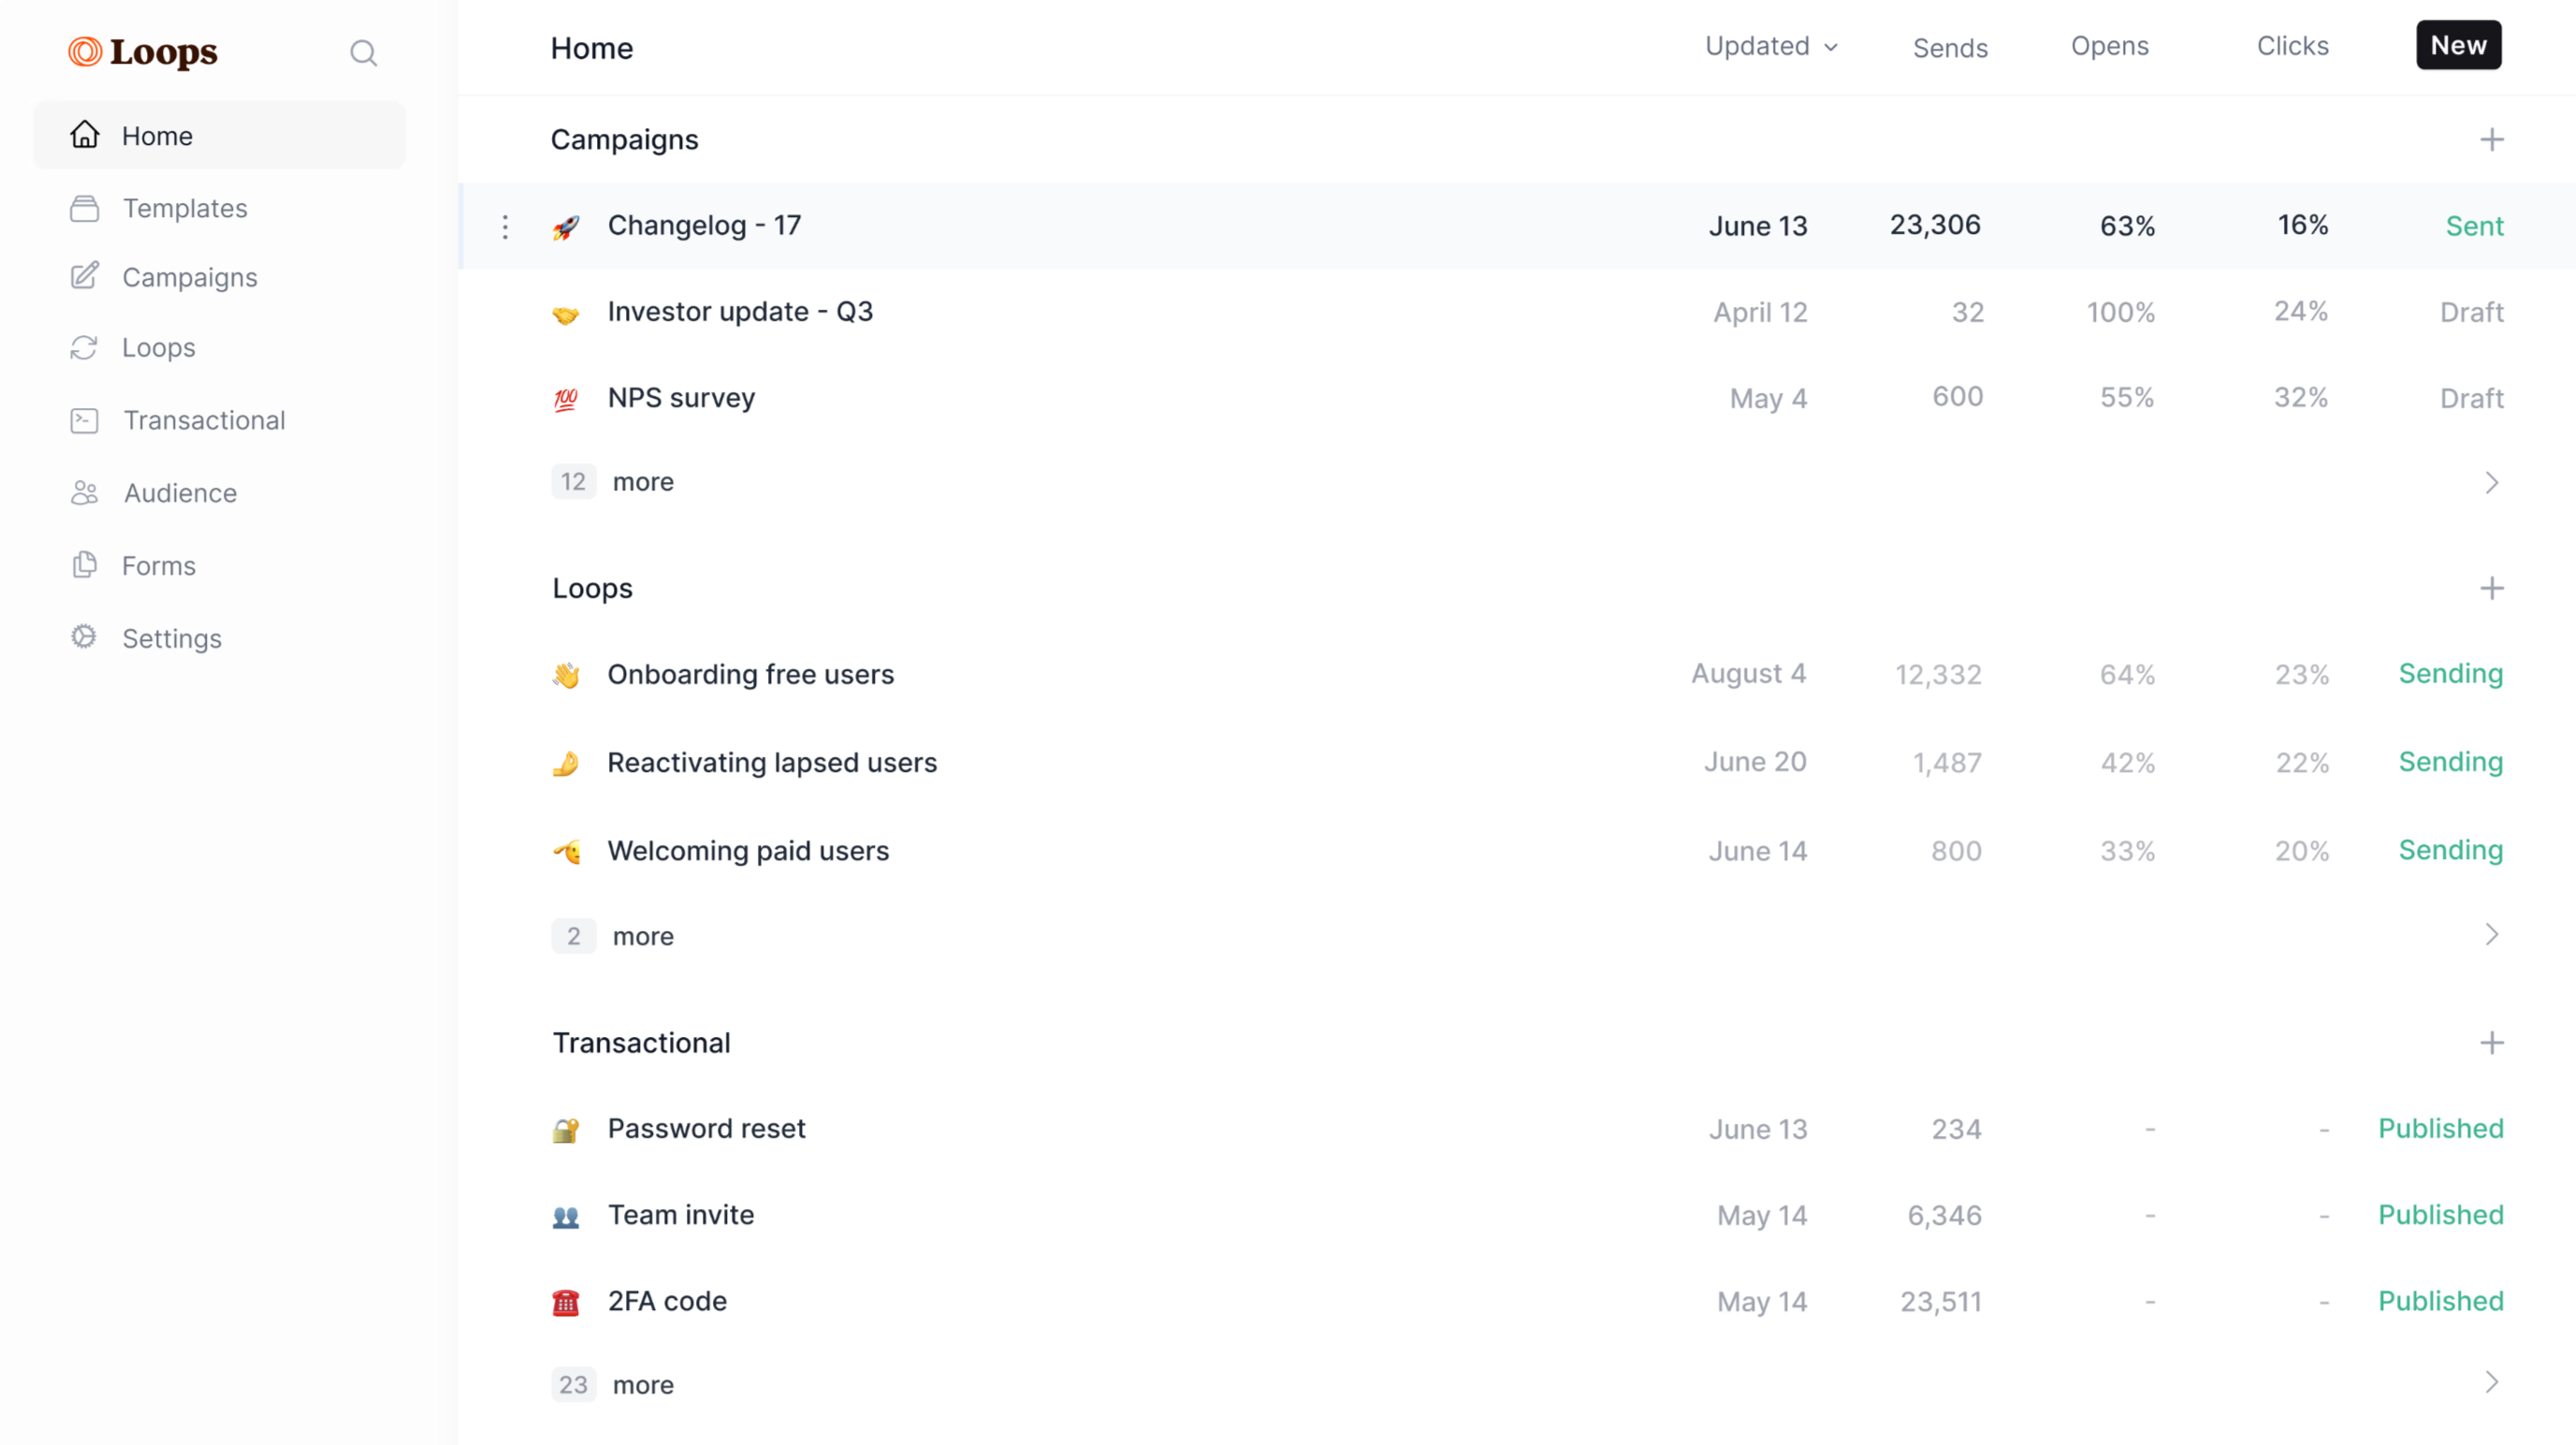Expand Transactional items using the chevron
Image resolution: width=2576 pixels, height=1445 pixels.
tap(2491, 1384)
